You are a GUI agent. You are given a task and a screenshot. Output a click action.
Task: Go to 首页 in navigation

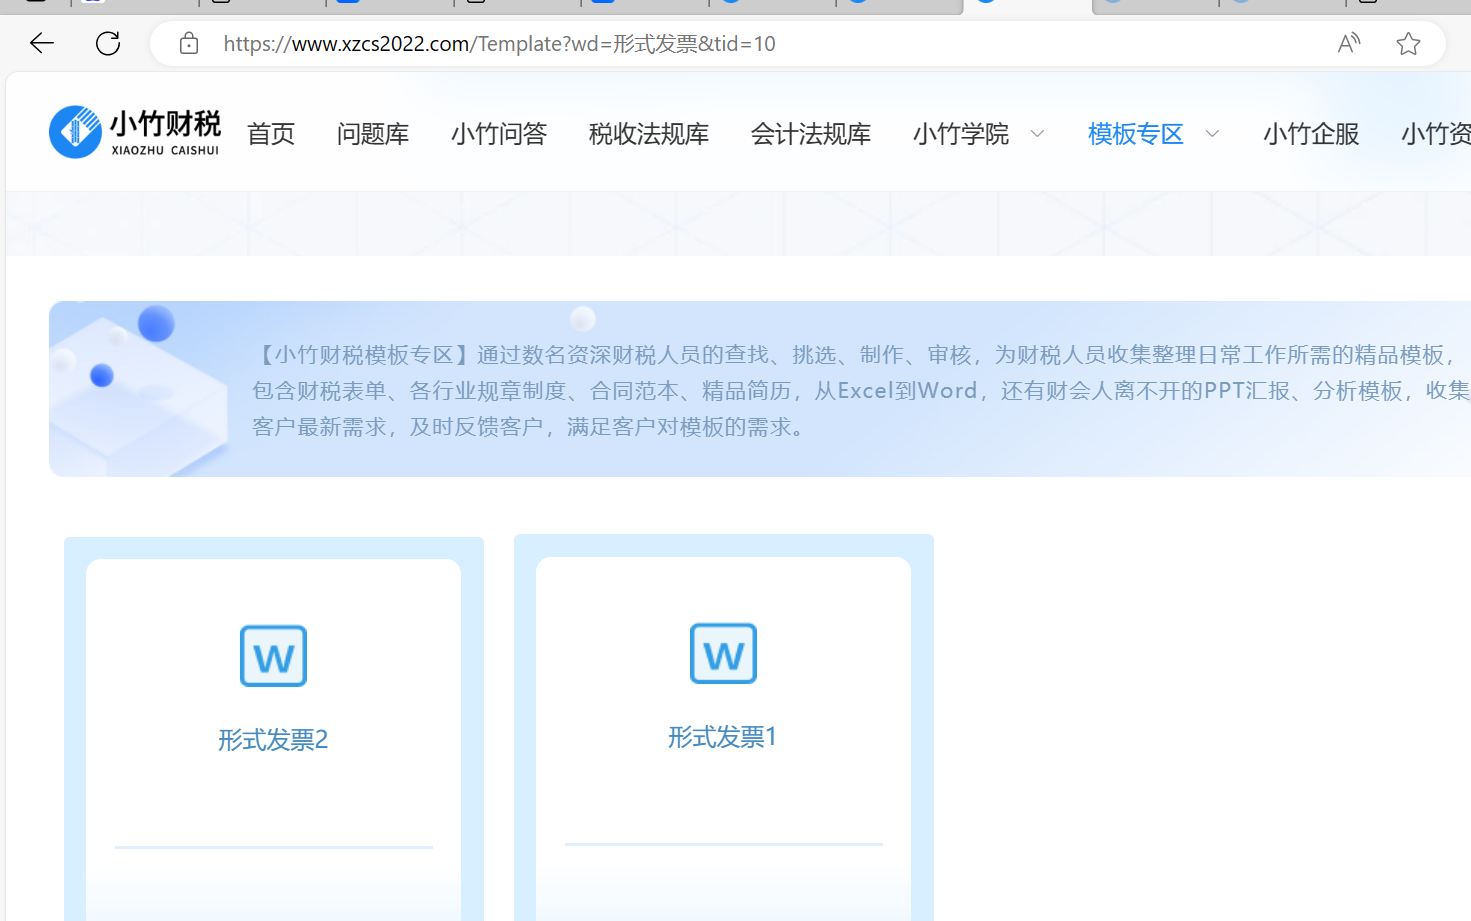coord(271,134)
